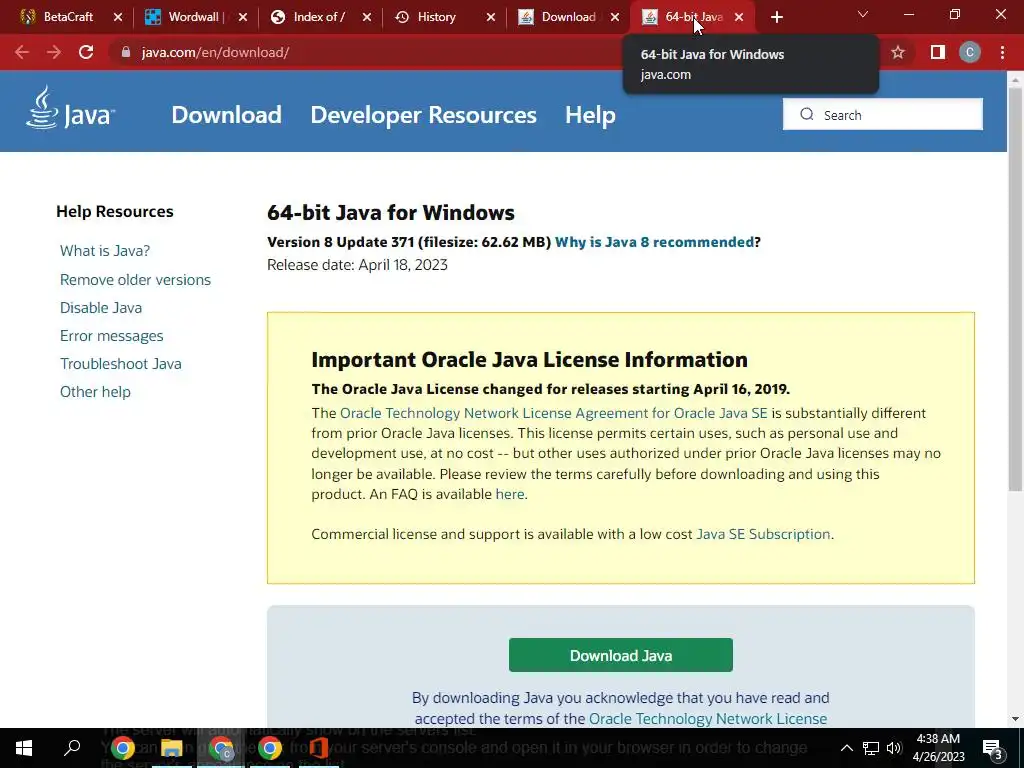1024x768 pixels.
Task: Open the What is Java? link
Action: (104, 251)
